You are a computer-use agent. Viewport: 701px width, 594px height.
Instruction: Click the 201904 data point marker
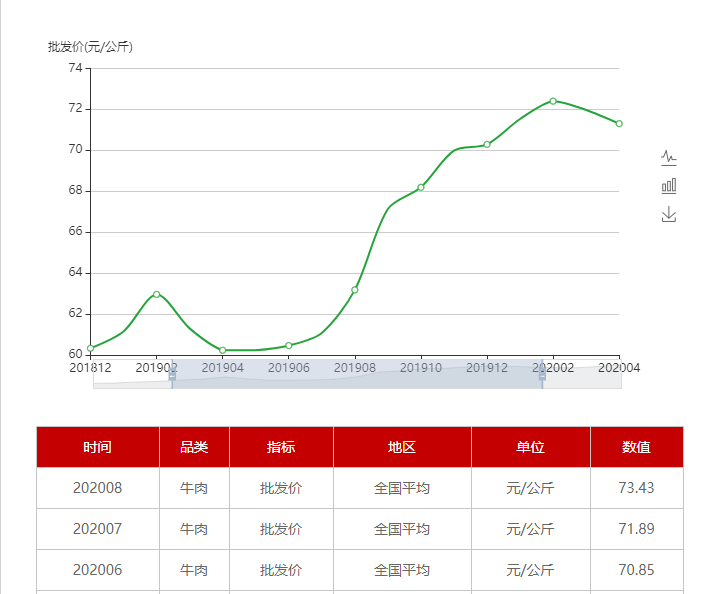(x=223, y=350)
